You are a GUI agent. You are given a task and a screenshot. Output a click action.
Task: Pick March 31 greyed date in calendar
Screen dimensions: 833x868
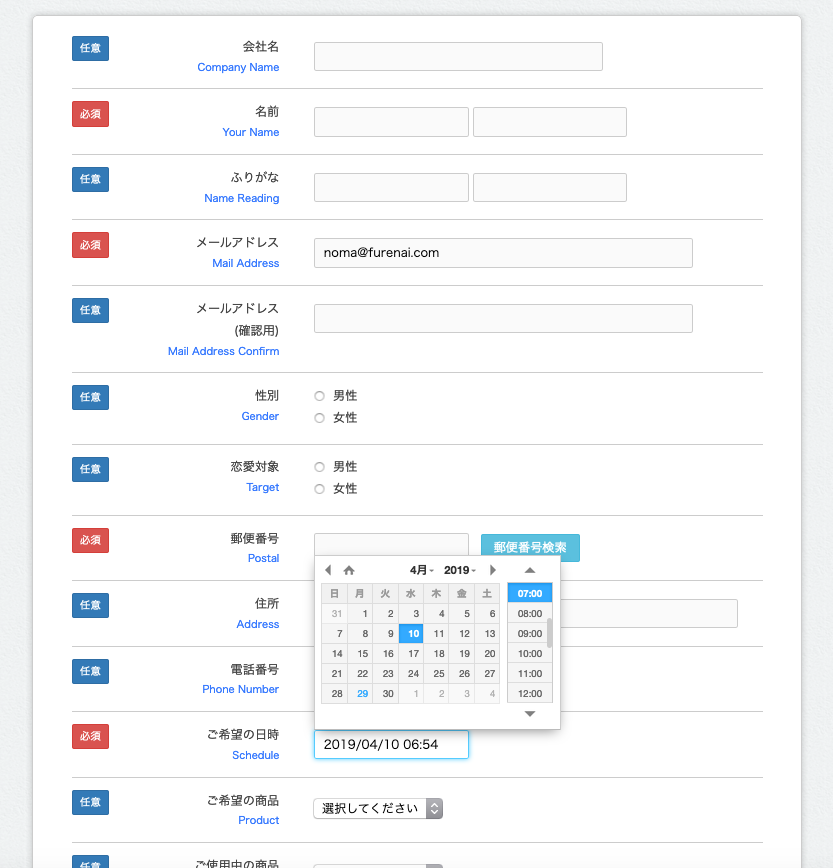pos(335,613)
